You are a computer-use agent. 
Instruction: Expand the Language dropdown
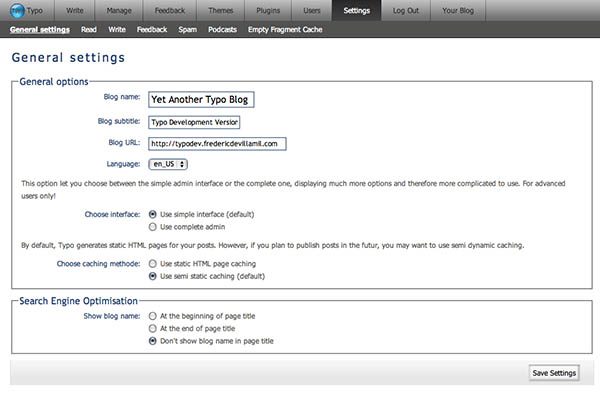(x=168, y=164)
